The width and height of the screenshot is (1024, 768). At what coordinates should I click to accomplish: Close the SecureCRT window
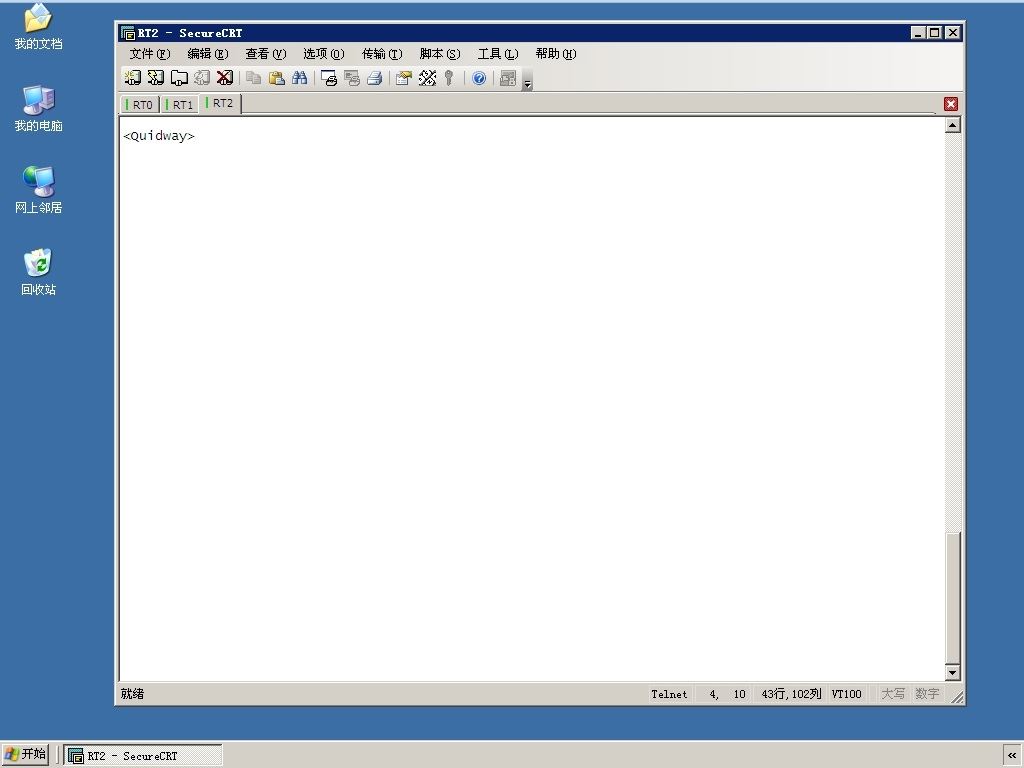(953, 33)
